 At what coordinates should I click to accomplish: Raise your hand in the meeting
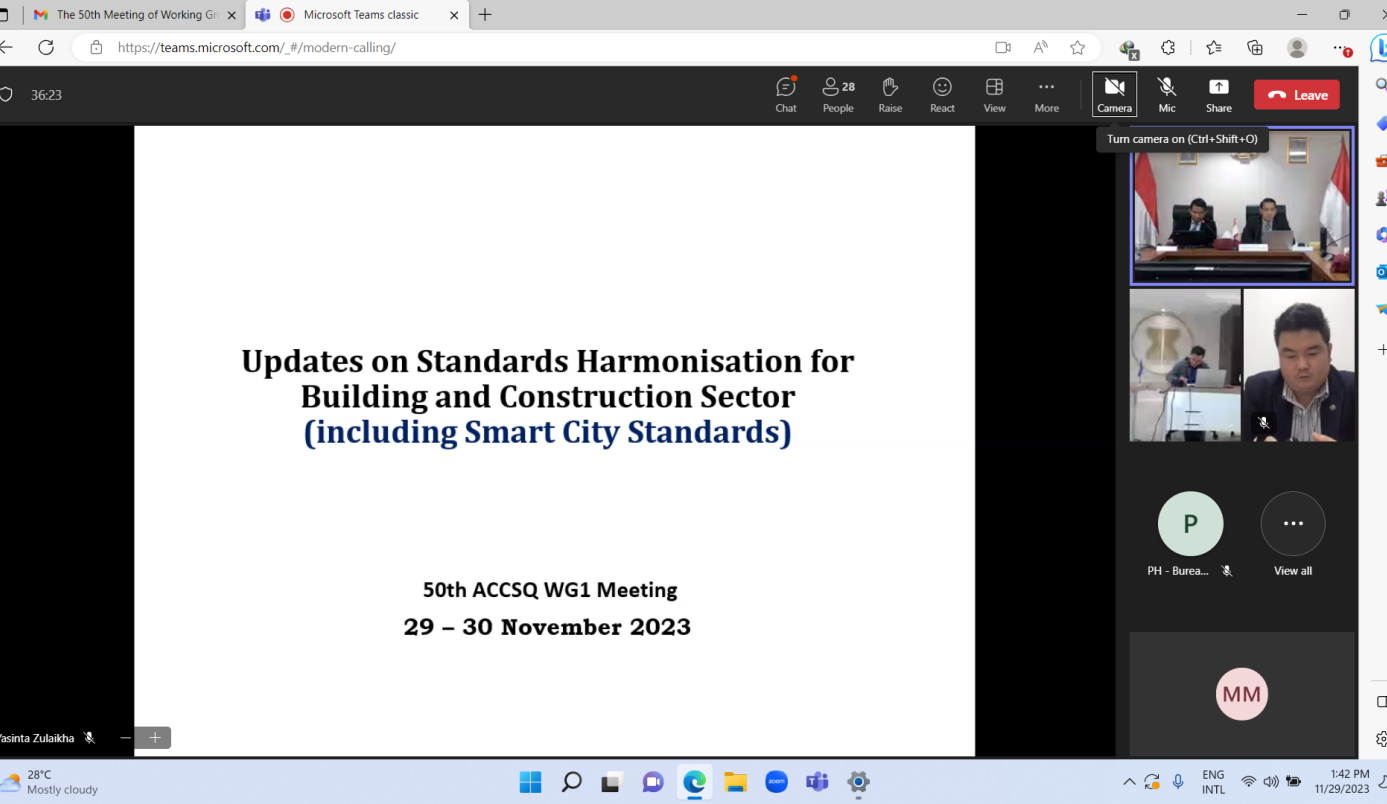(890, 95)
